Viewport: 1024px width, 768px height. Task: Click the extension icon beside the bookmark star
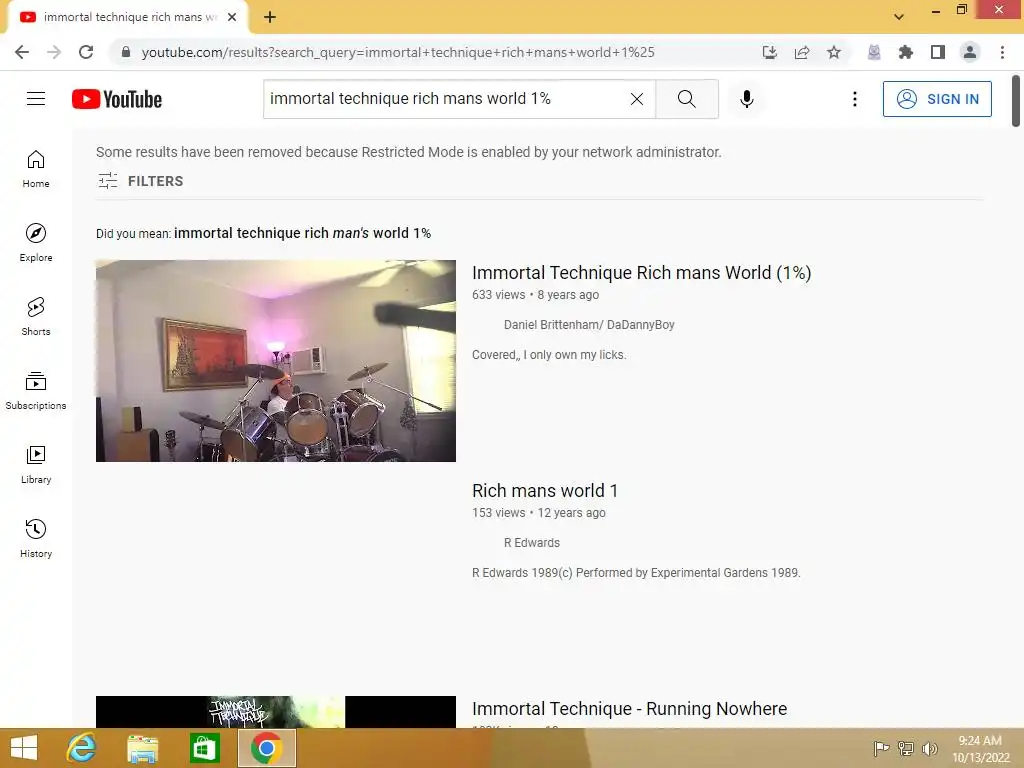click(x=874, y=52)
